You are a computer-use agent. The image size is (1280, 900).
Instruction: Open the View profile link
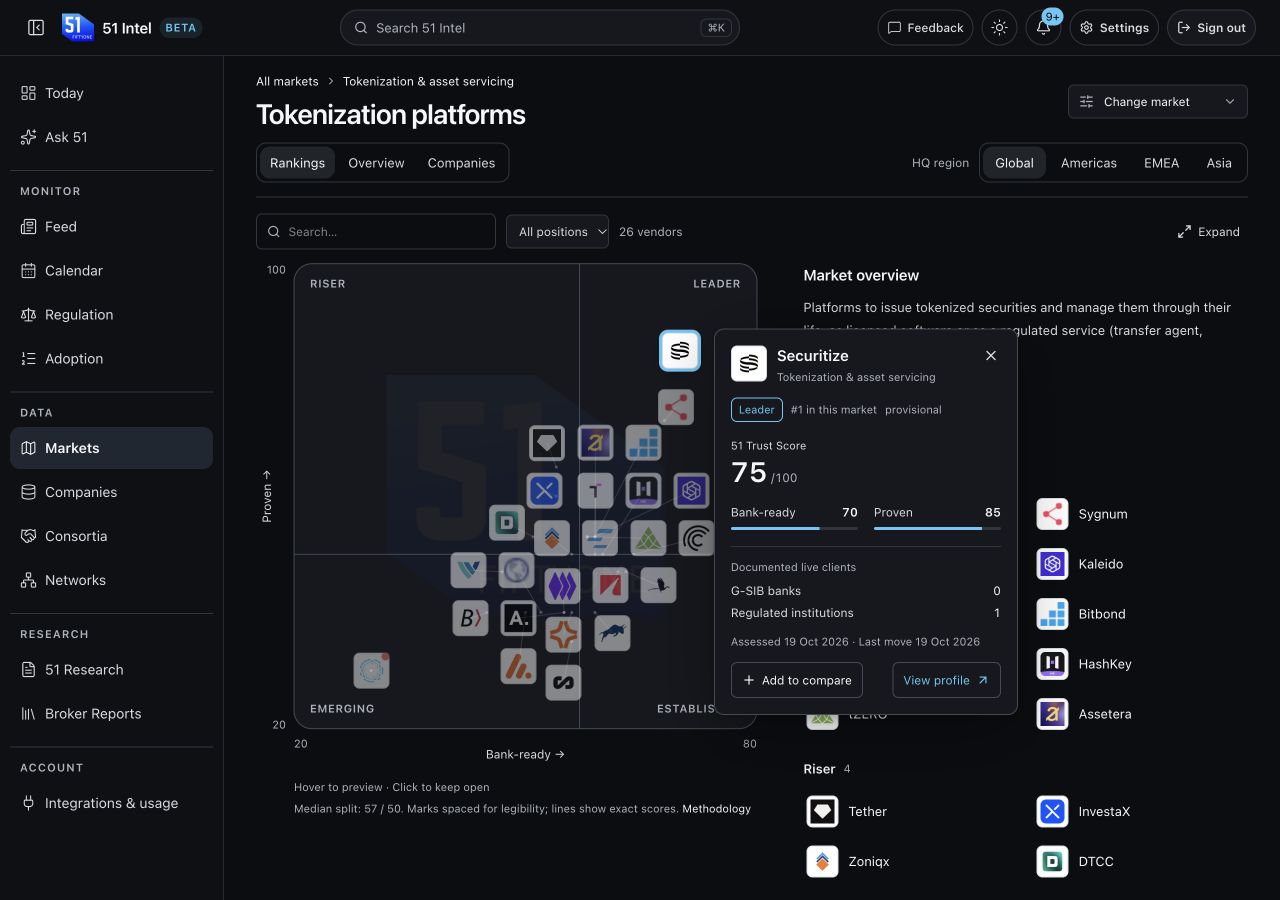tap(946, 680)
